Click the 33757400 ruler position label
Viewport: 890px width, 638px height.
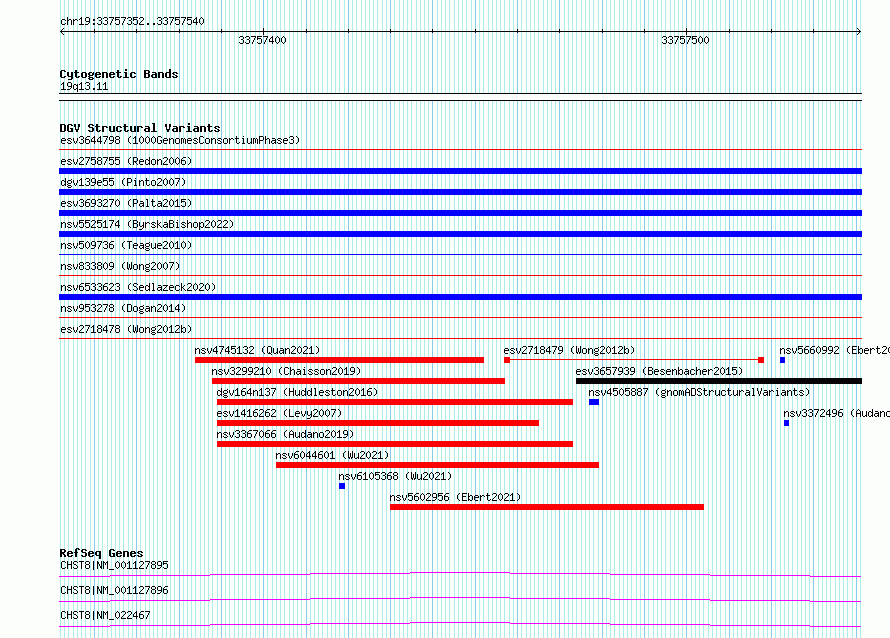coord(262,40)
